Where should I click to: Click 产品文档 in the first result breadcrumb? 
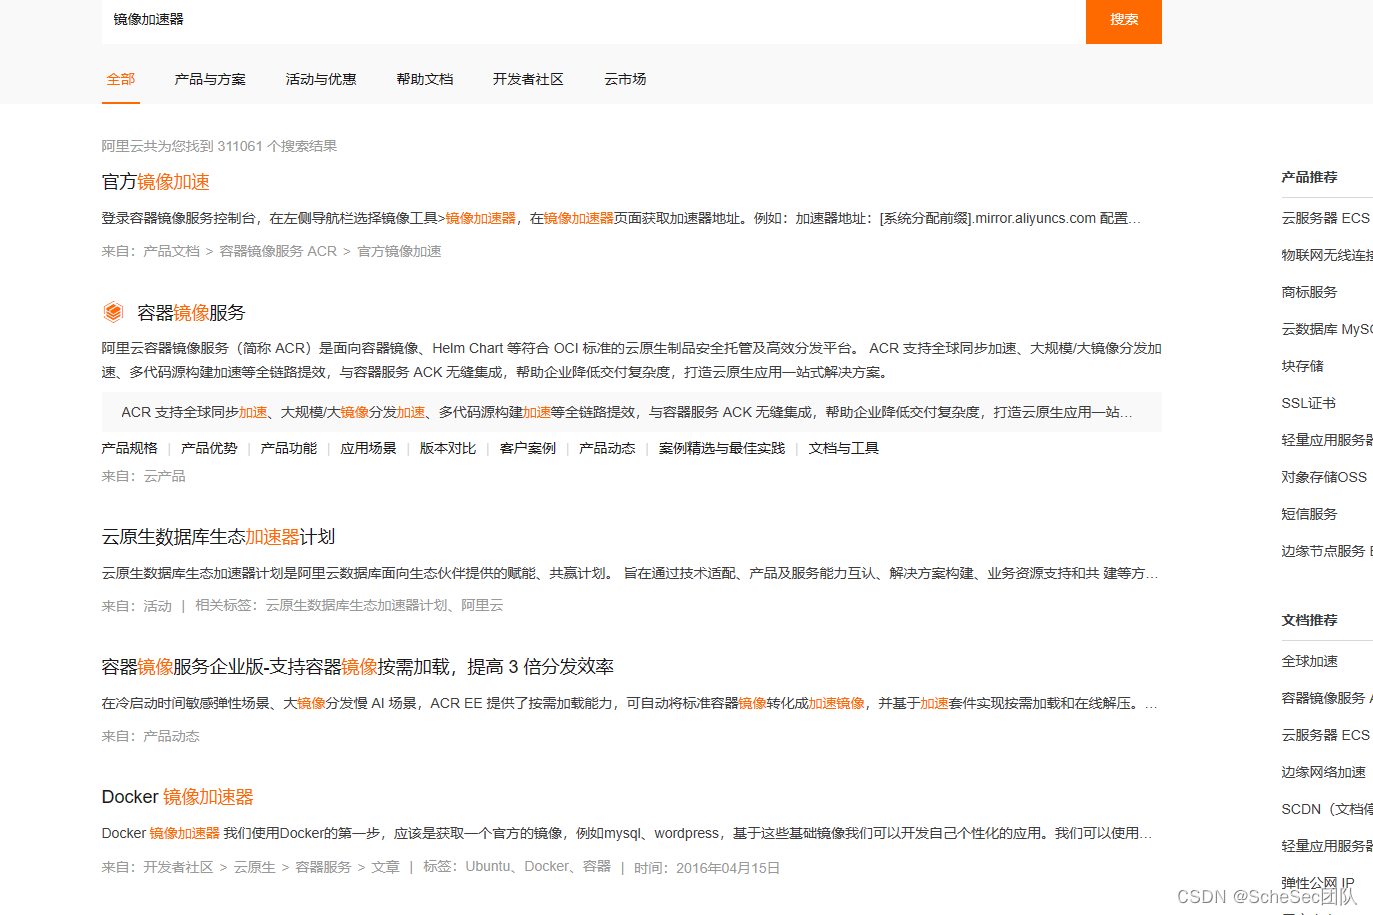[171, 251]
